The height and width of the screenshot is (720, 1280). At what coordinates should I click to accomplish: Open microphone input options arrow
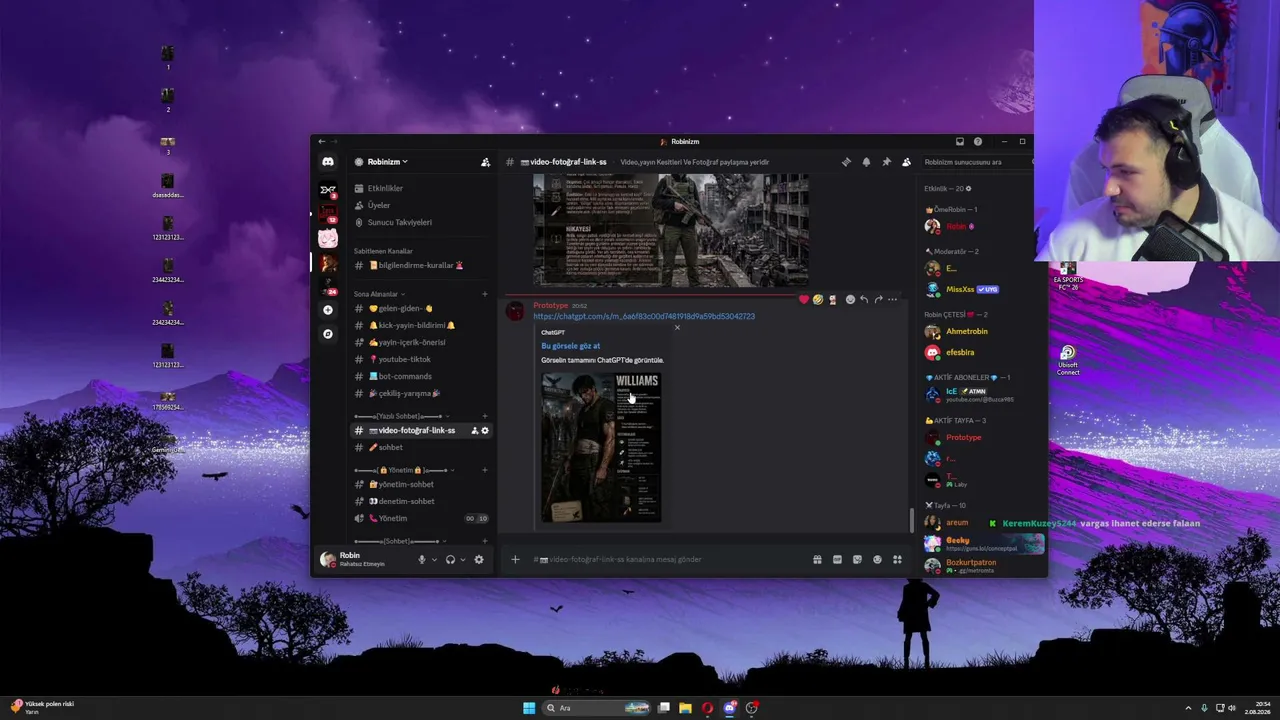(434, 560)
